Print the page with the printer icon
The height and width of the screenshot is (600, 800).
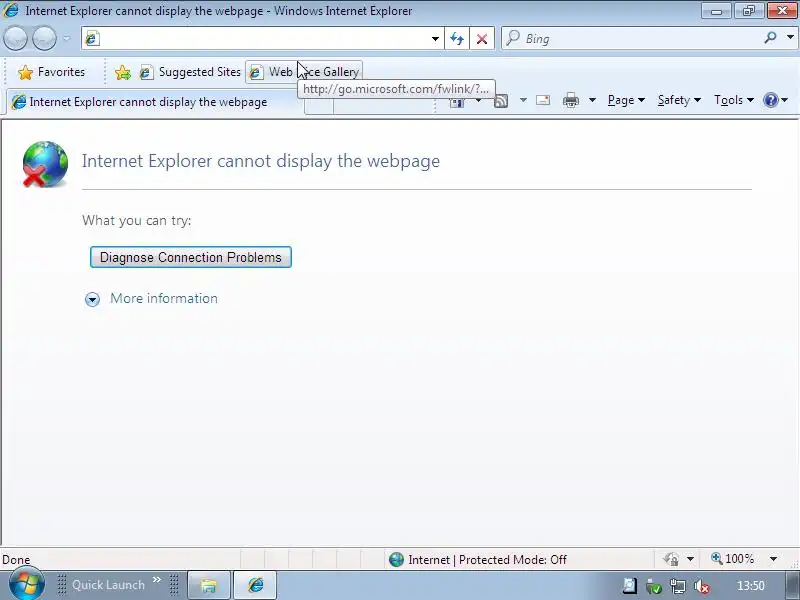571,100
